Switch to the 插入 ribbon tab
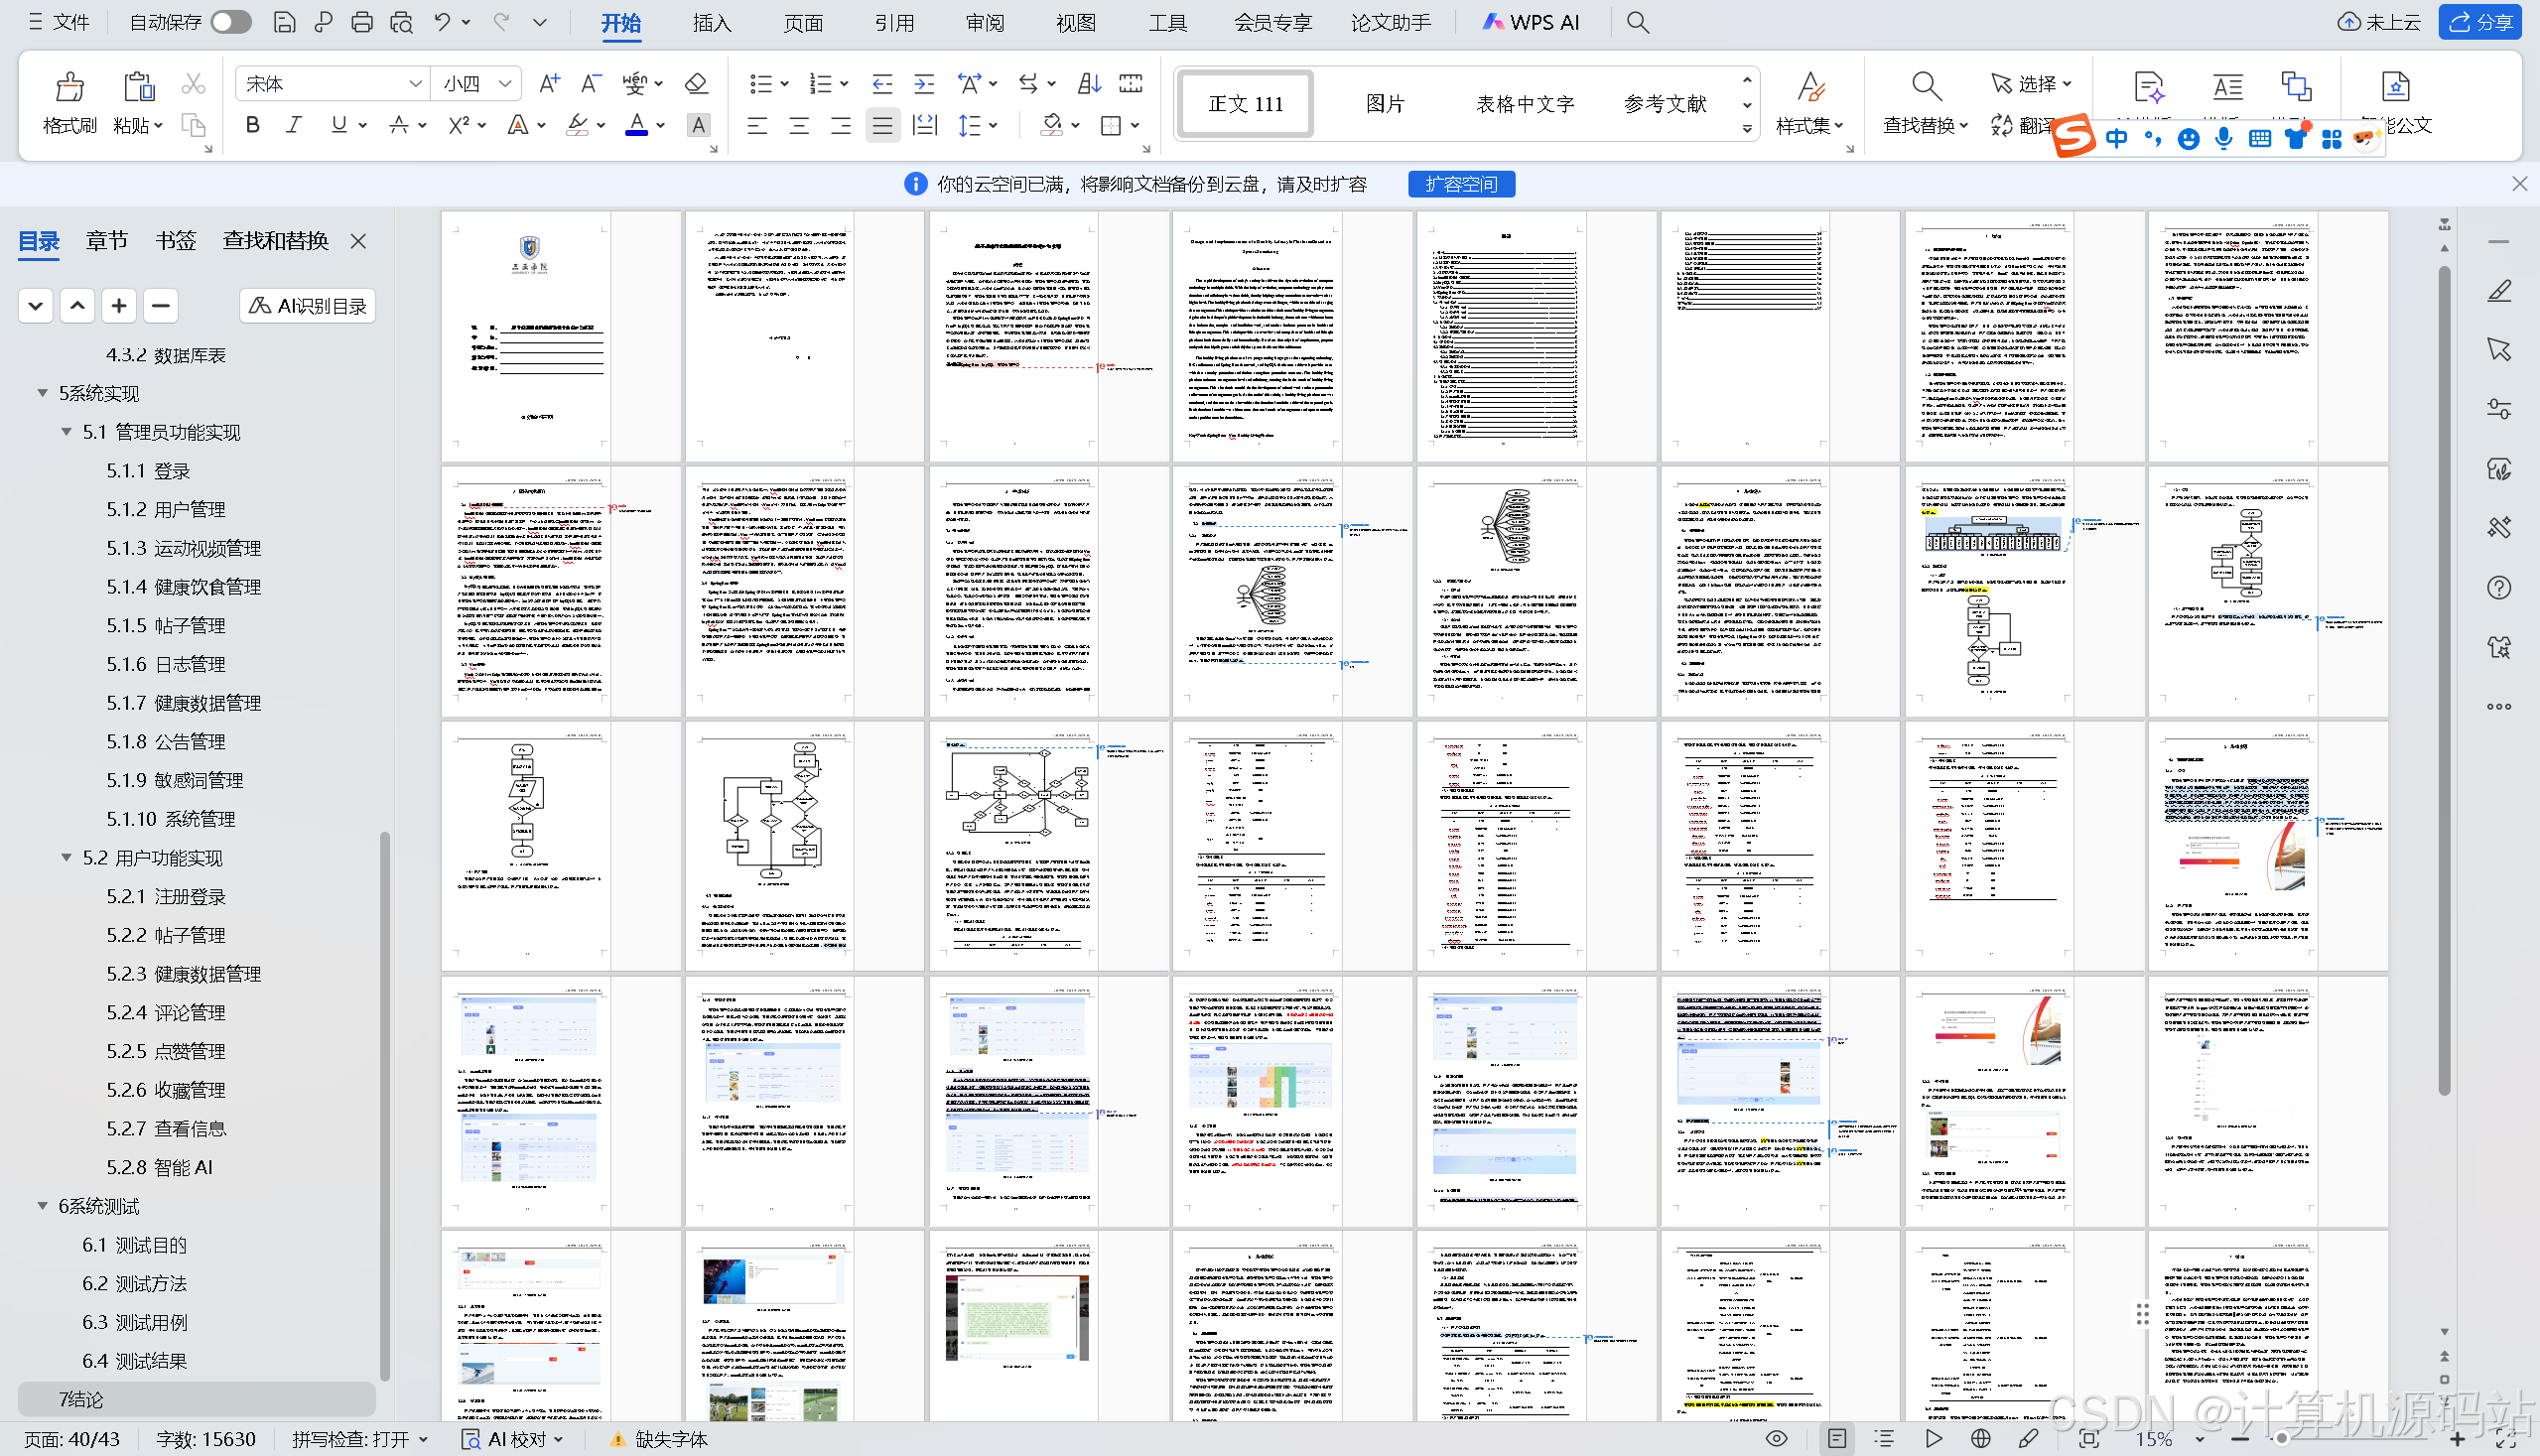This screenshot has width=2540, height=1456. pyautogui.click(x=712, y=22)
